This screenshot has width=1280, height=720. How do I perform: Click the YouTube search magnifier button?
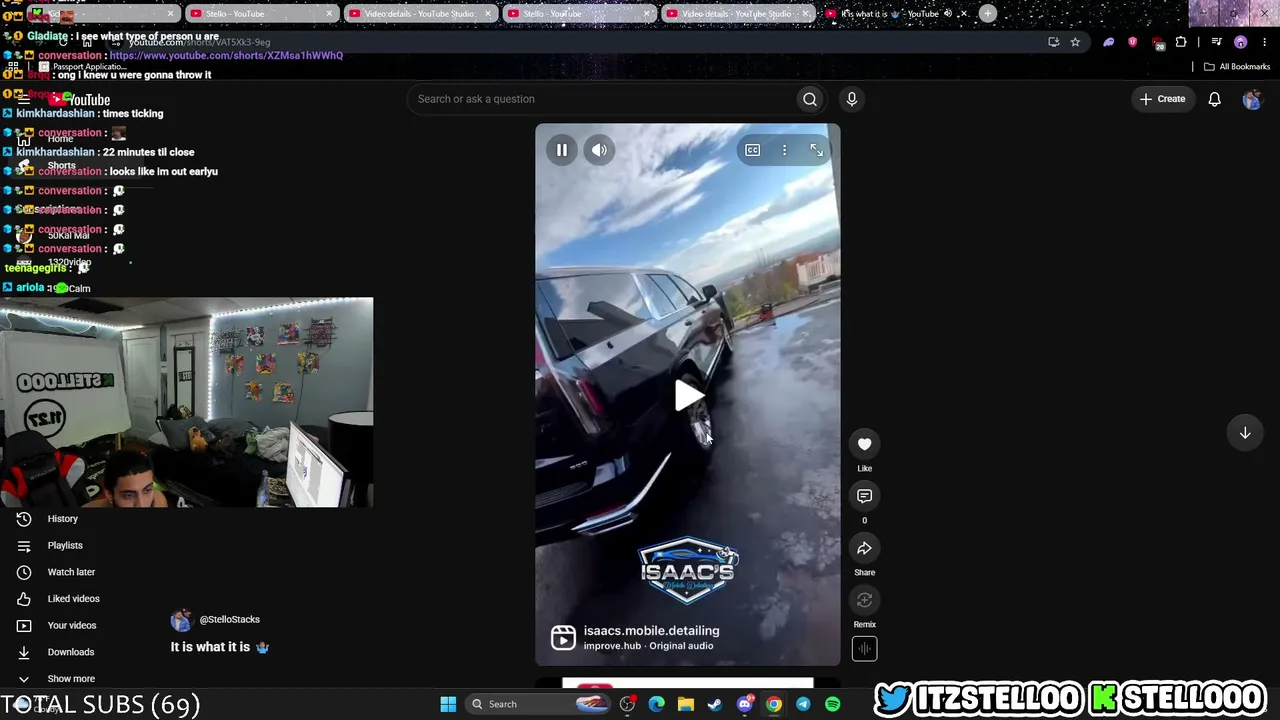pyautogui.click(x=810, y=99)
